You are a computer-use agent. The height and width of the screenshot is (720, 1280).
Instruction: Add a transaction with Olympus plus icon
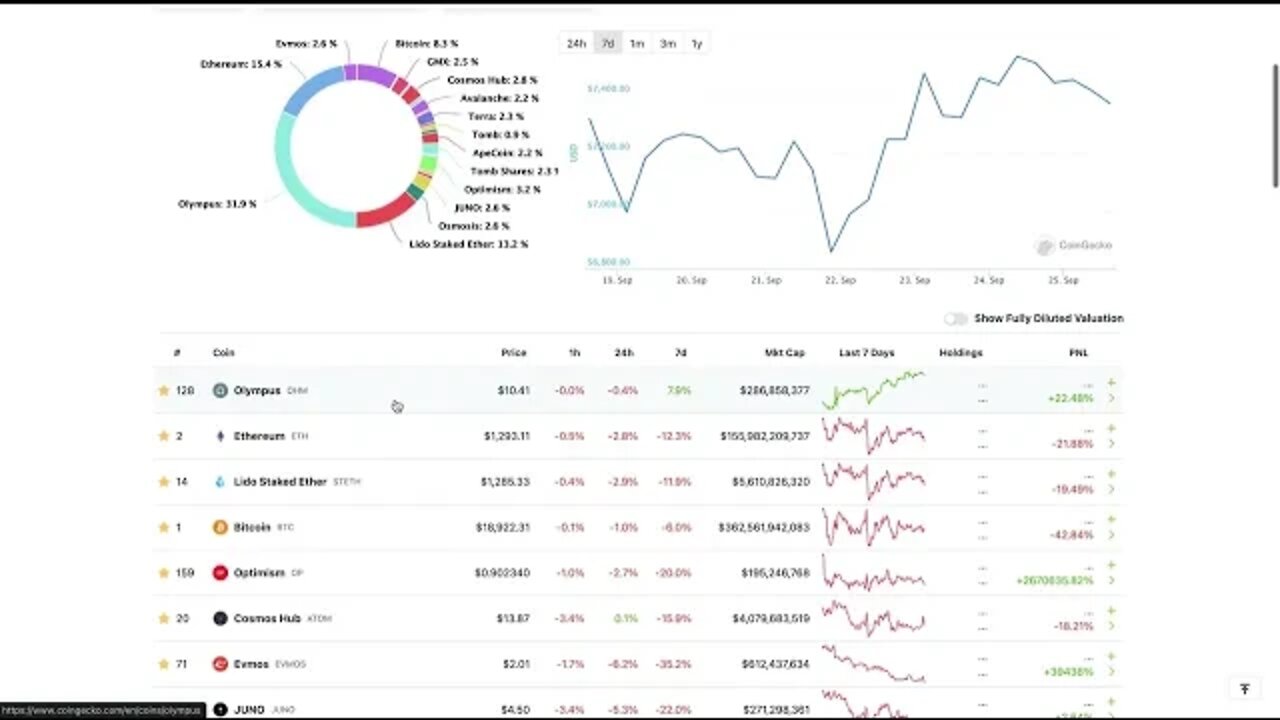[1111, 383]
